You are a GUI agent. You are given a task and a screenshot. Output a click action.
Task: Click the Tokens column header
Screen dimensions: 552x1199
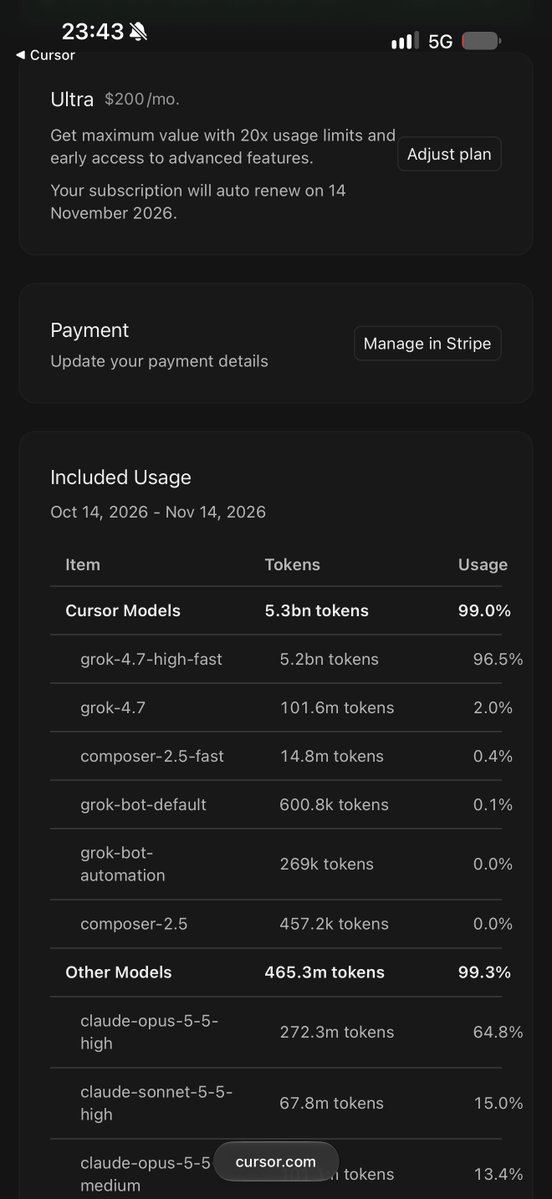pos(292,565)
